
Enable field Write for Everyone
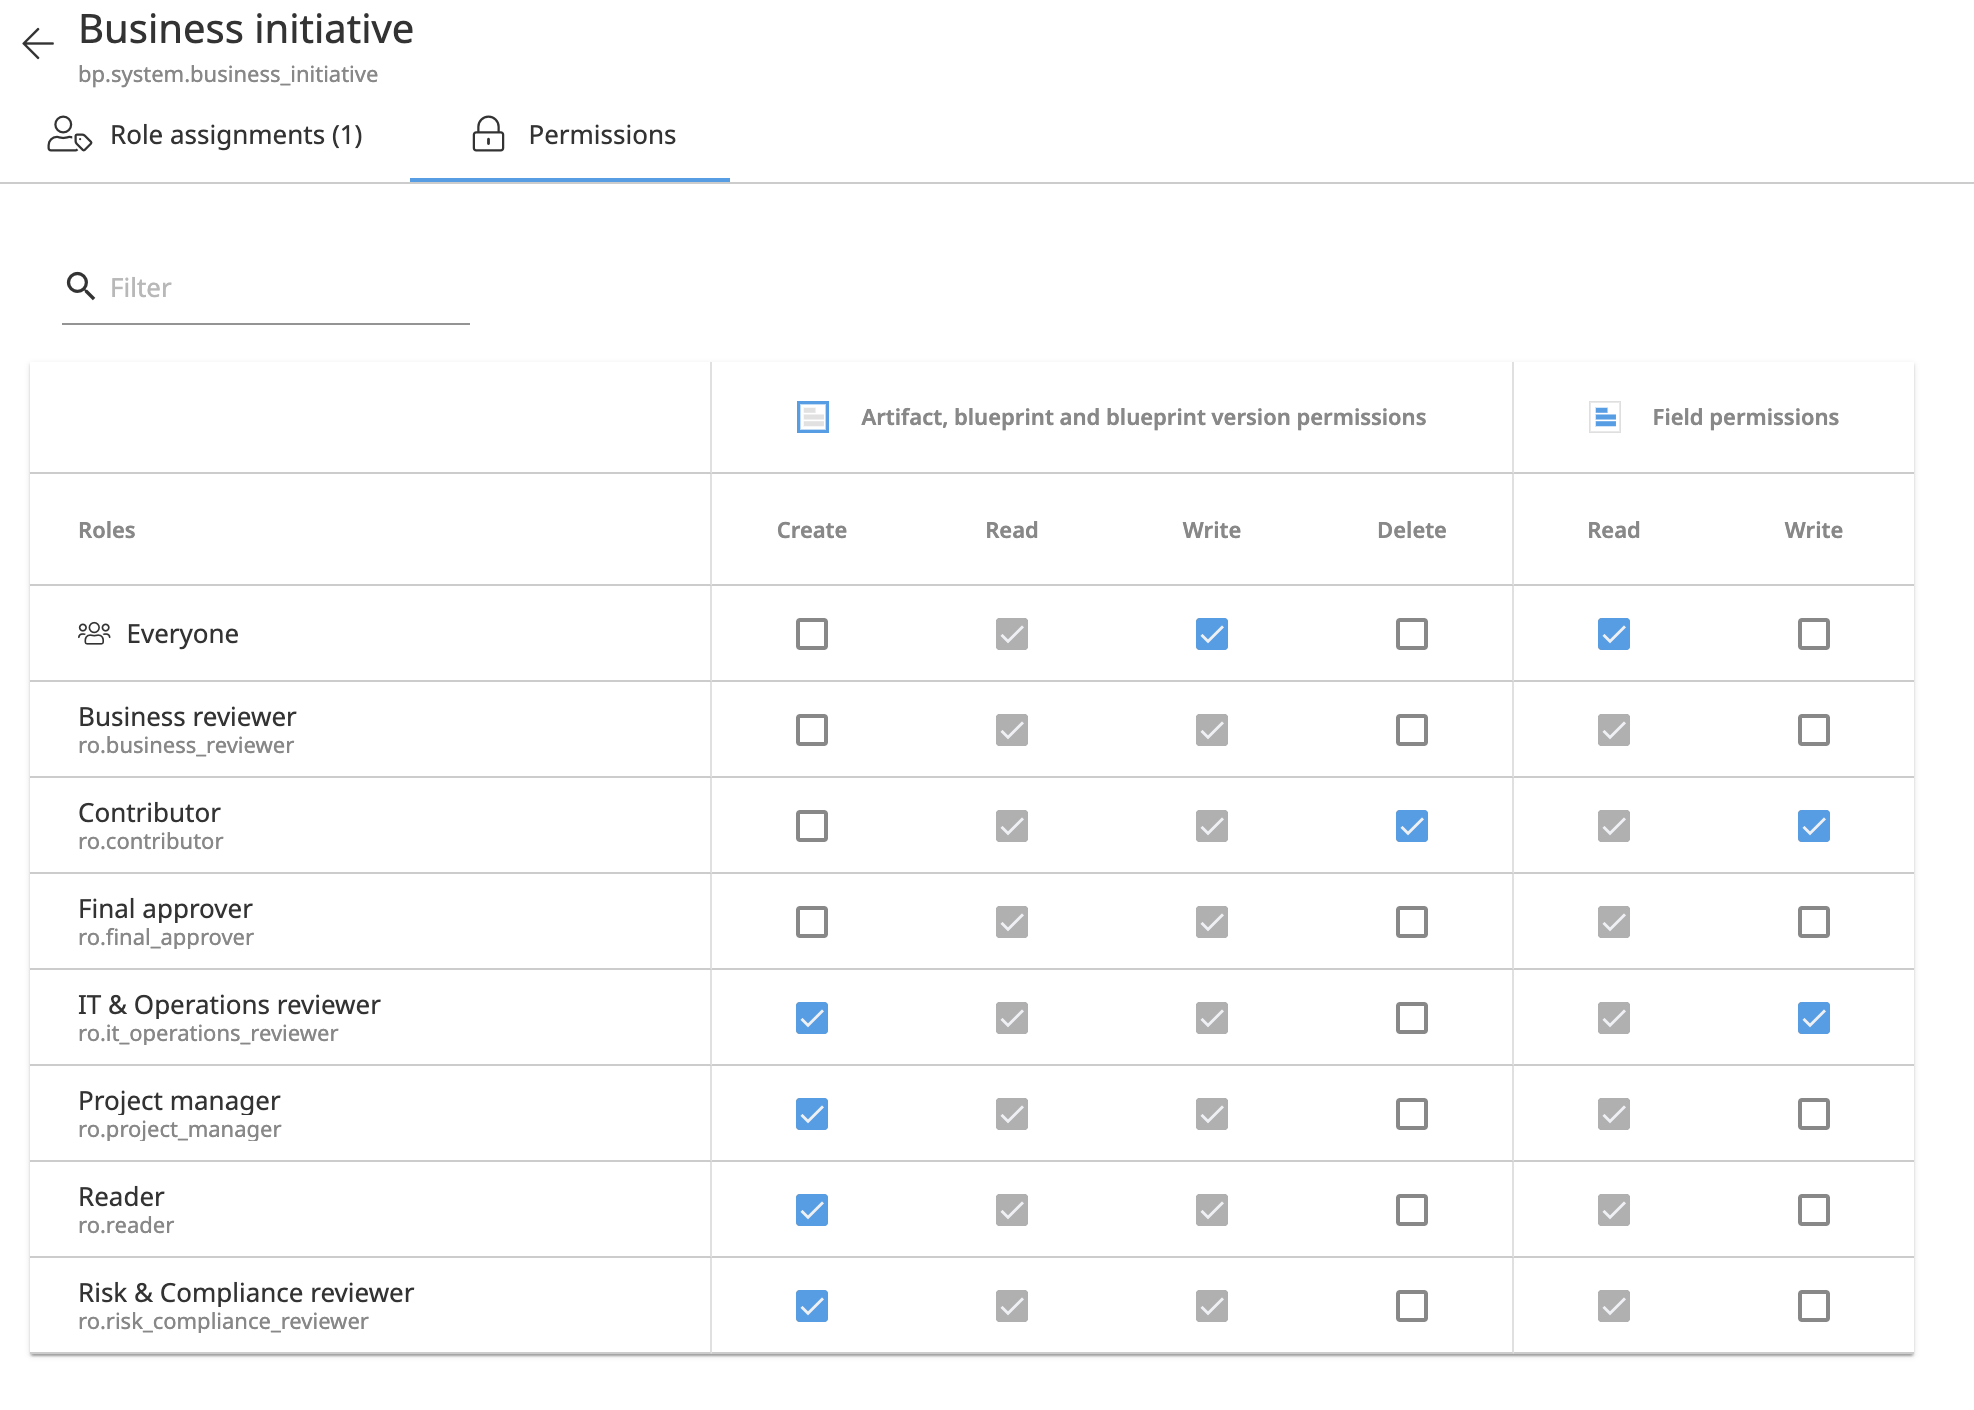click(x=1814, y=634)
